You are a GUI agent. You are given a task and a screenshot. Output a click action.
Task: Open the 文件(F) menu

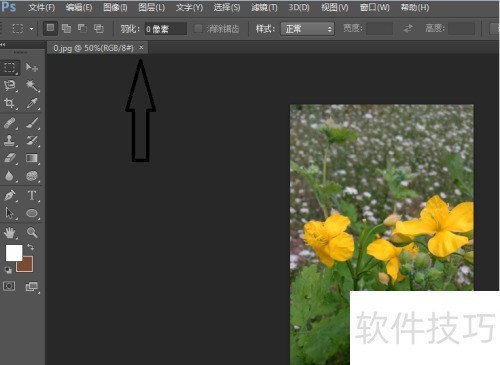tap(41, 7)
